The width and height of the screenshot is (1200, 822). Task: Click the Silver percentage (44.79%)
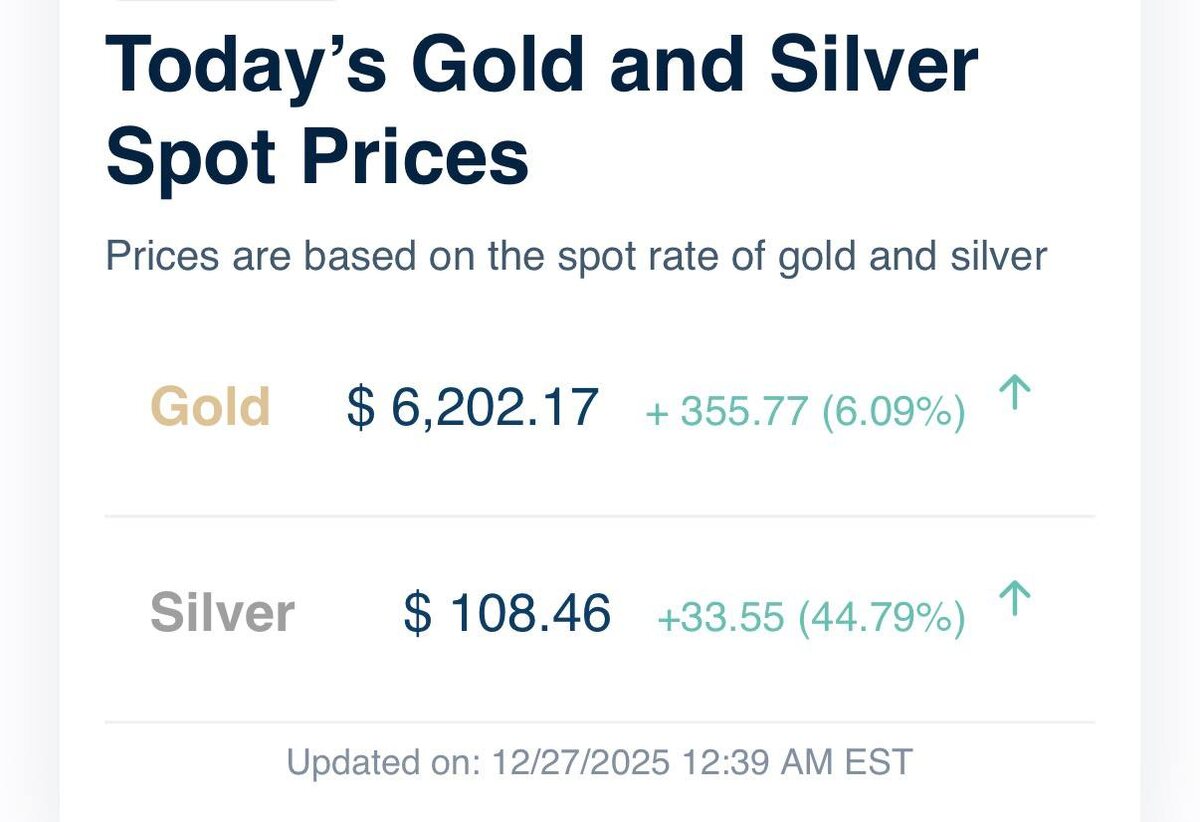point(882,618)
